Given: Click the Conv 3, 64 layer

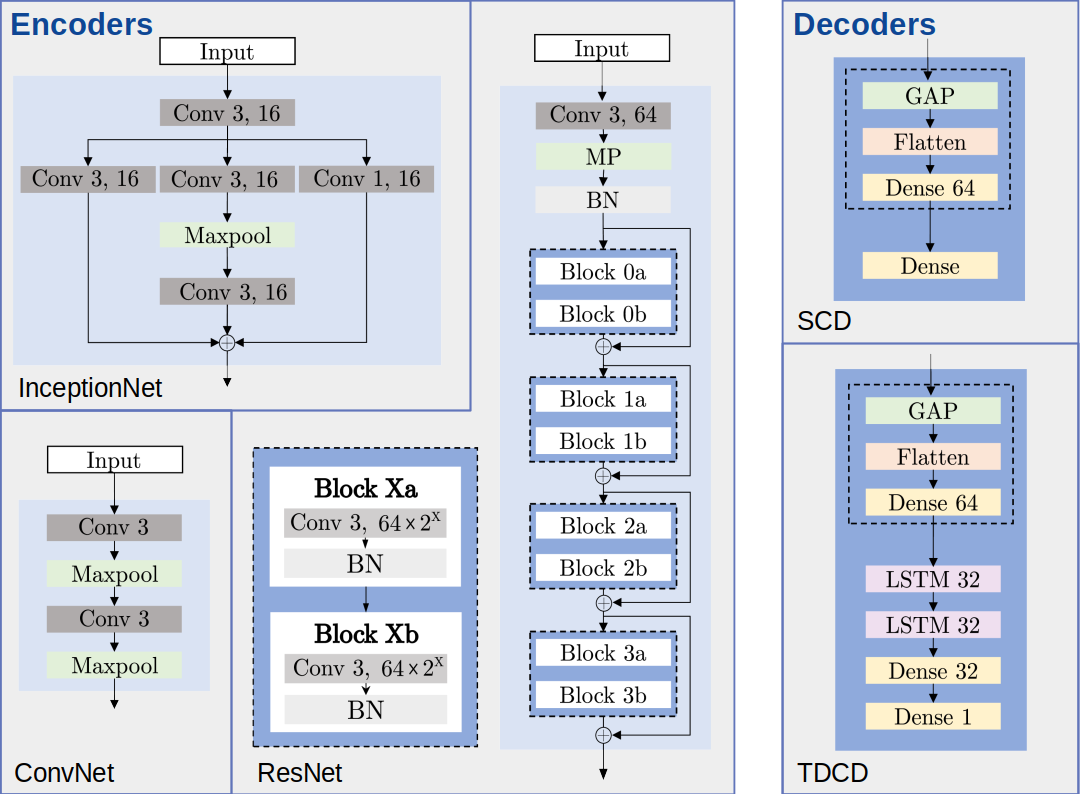Looking at the screenshot, I should 603,115.
